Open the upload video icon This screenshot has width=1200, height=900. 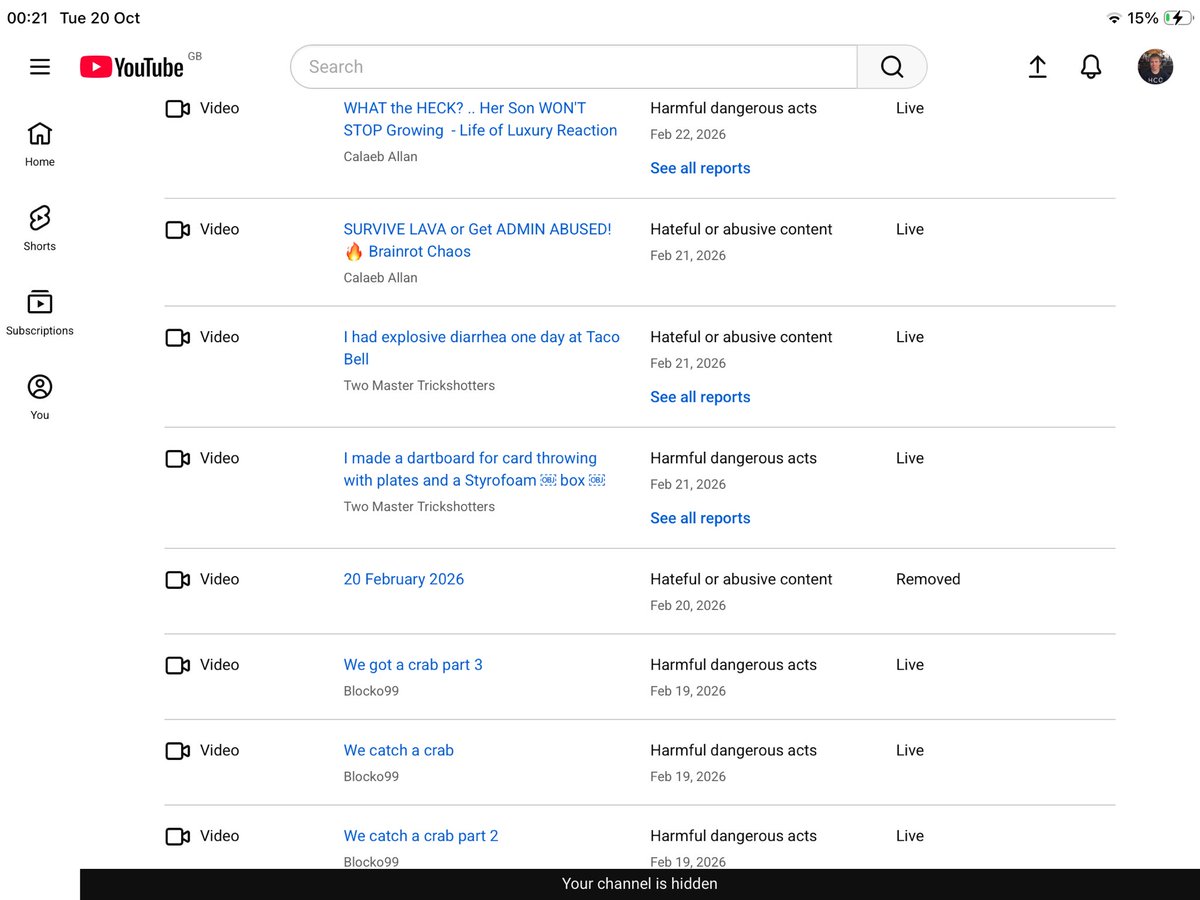[1038, 67]
